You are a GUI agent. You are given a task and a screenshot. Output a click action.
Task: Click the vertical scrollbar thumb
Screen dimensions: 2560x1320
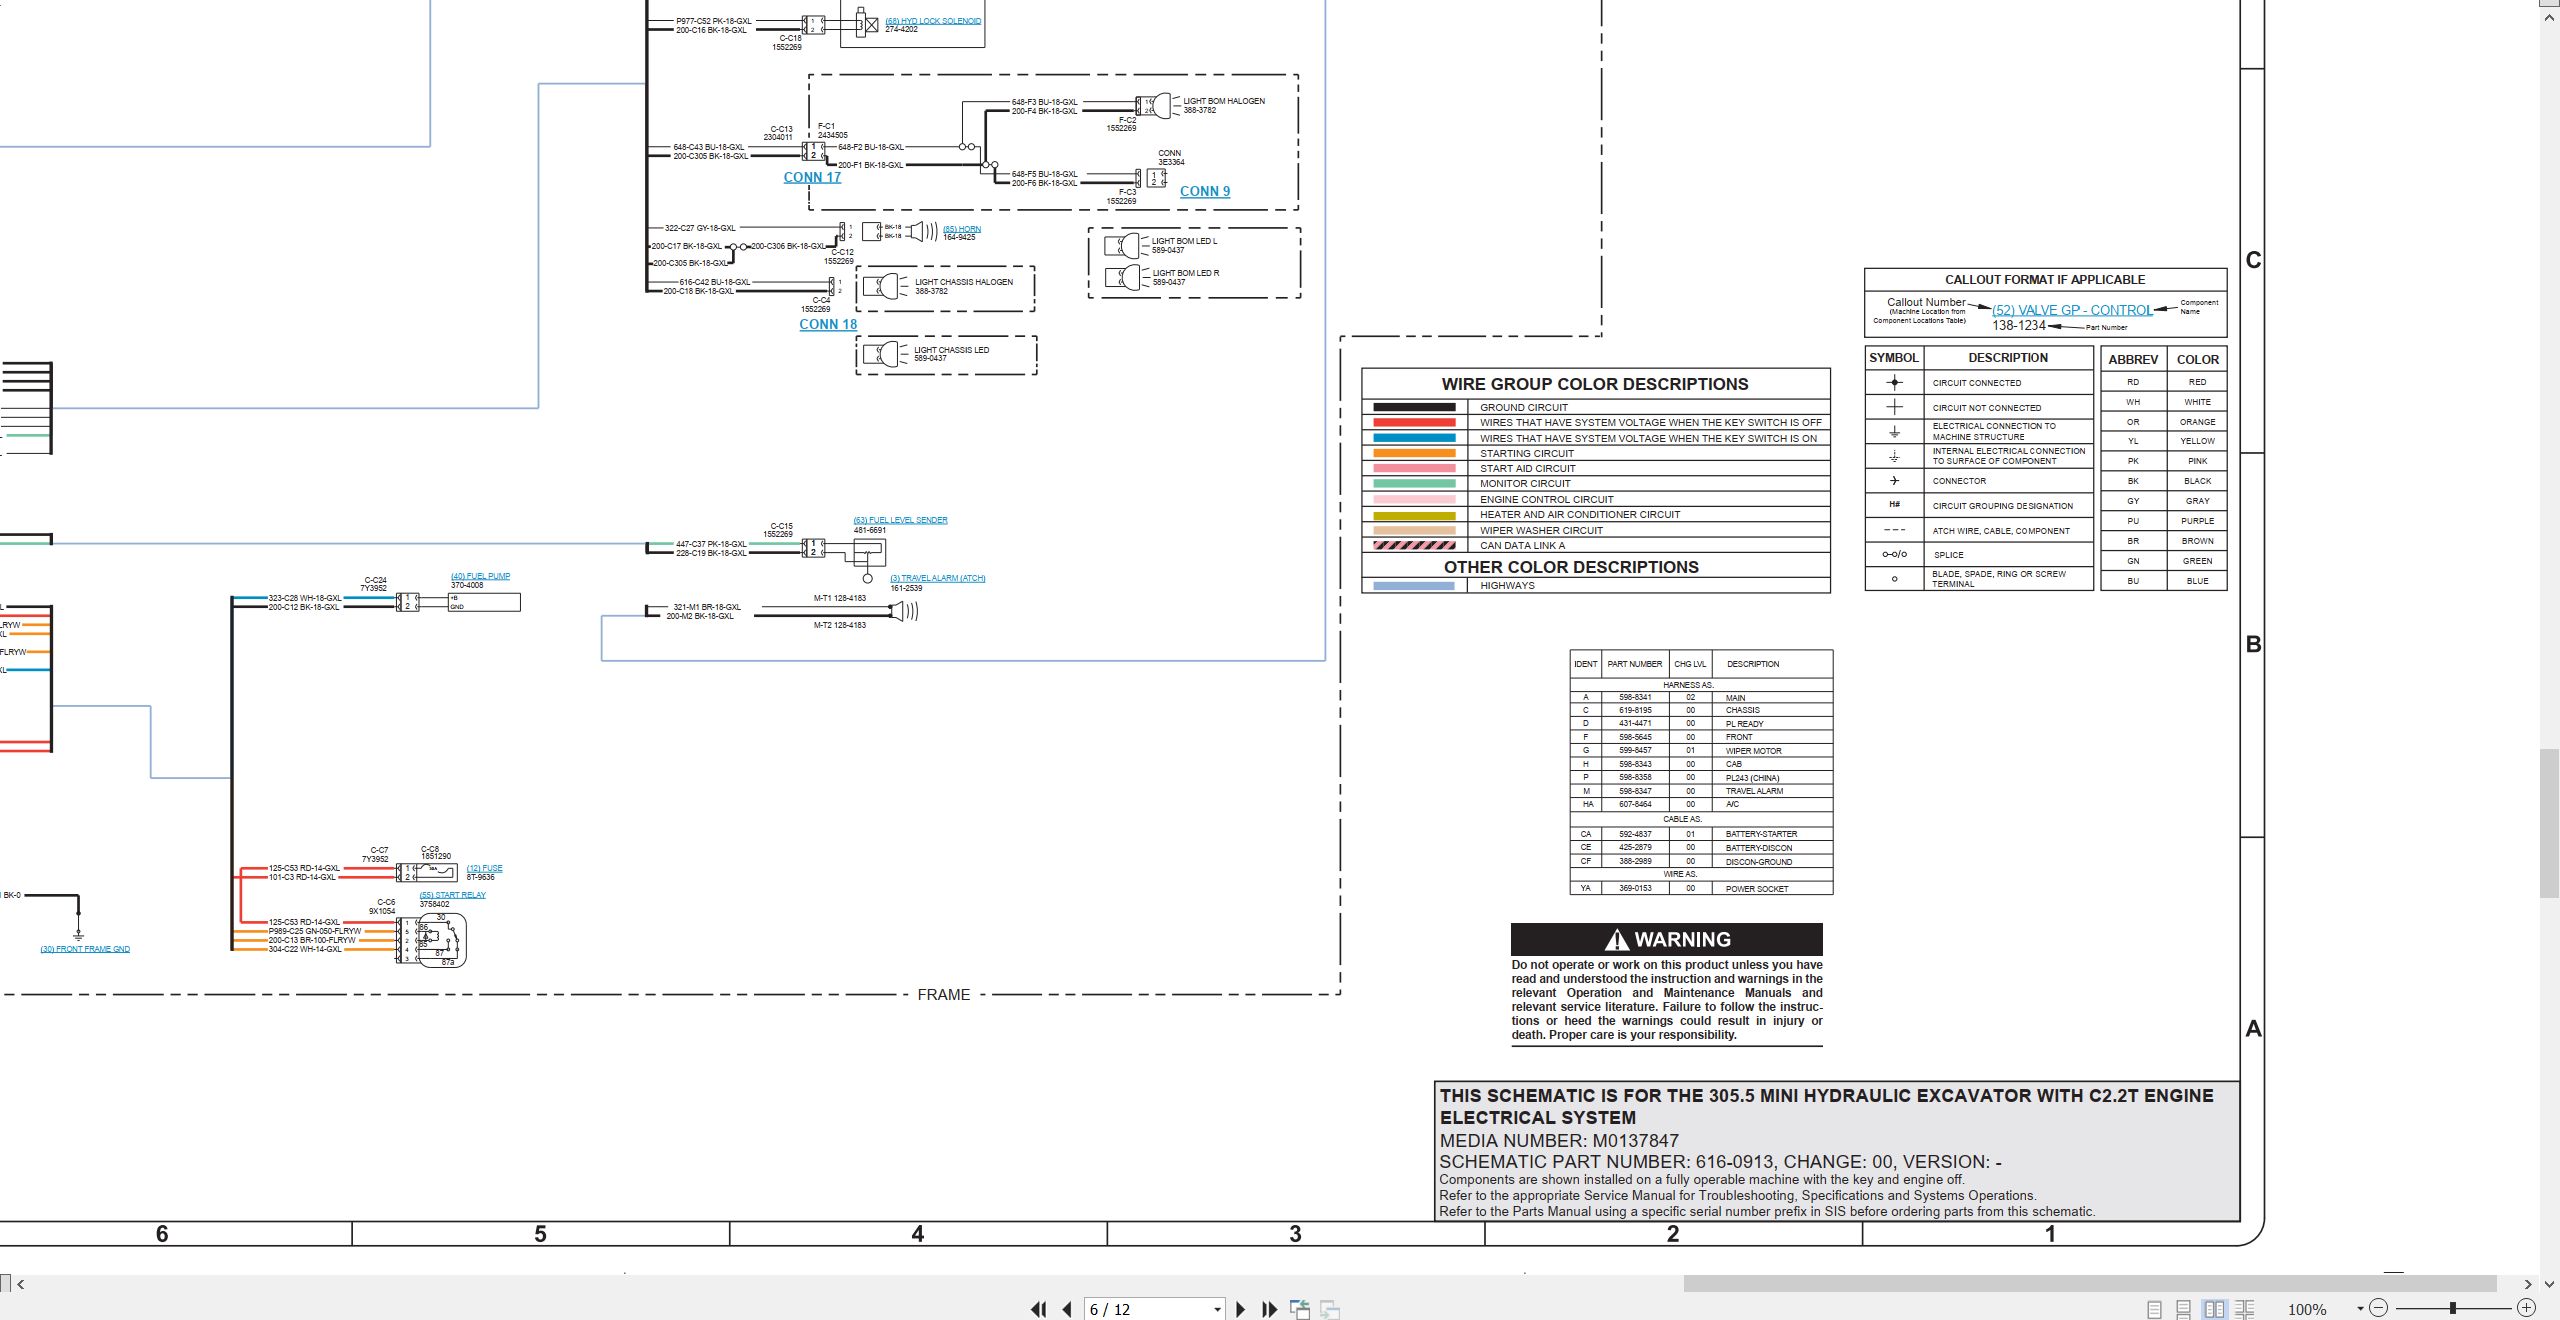pos(2550,822)
